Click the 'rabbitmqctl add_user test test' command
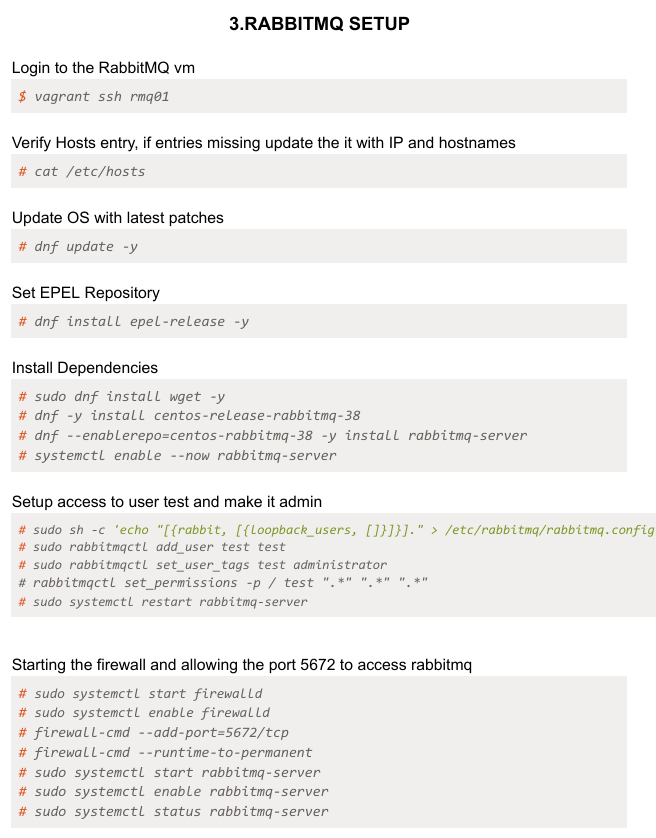656x838 pixels. (x=159, y=547)
